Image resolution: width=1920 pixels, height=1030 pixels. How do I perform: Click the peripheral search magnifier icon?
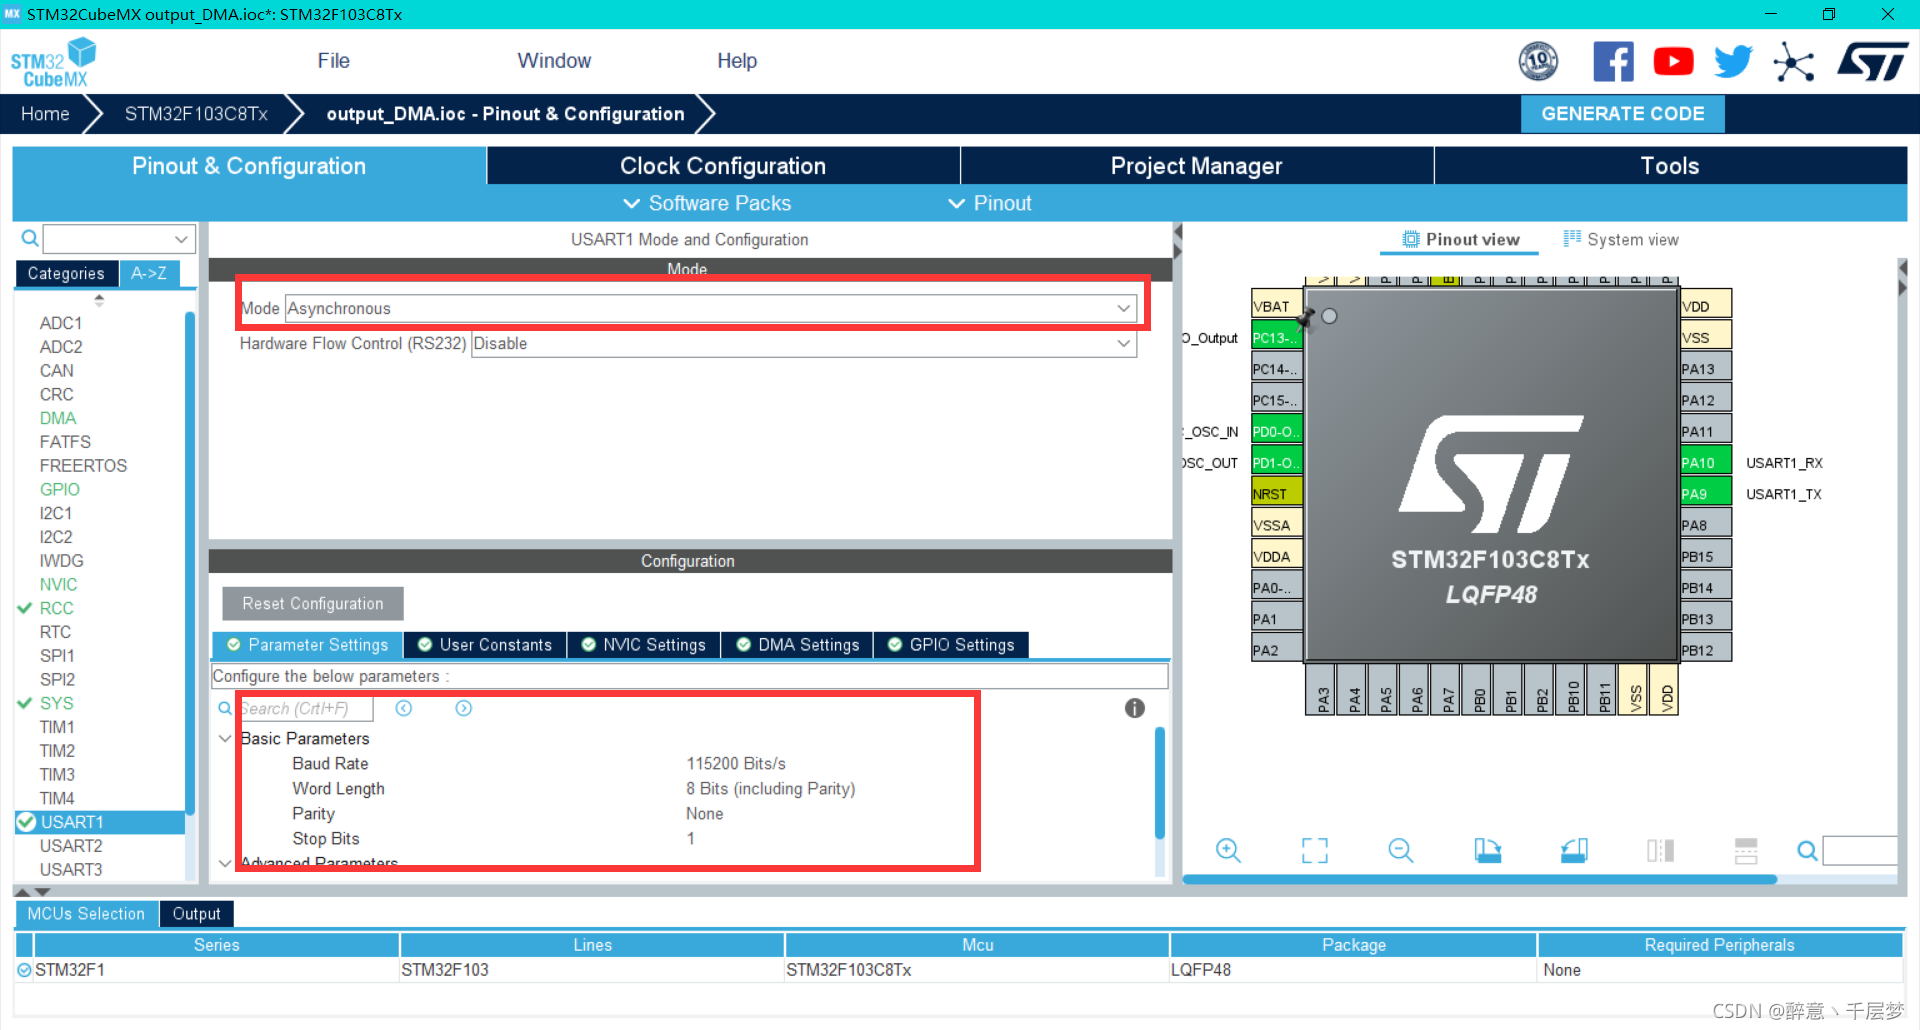tap(30, 238)
